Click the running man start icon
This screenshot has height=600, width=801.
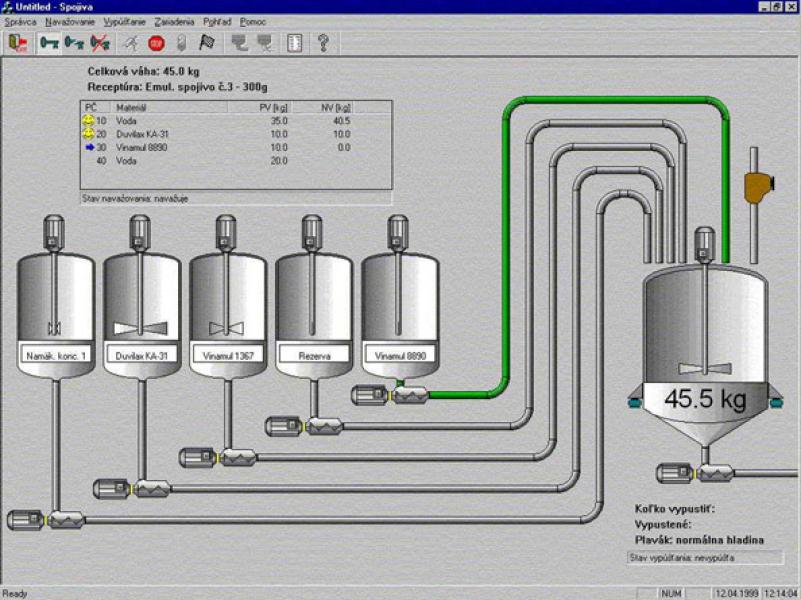131,43
